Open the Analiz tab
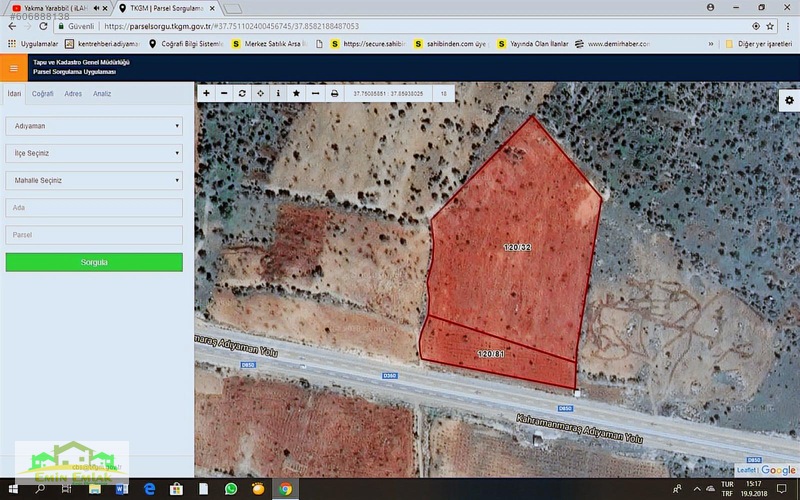This screenshot has height=500, width=800. pyautogui.click(x=102, y=94)
